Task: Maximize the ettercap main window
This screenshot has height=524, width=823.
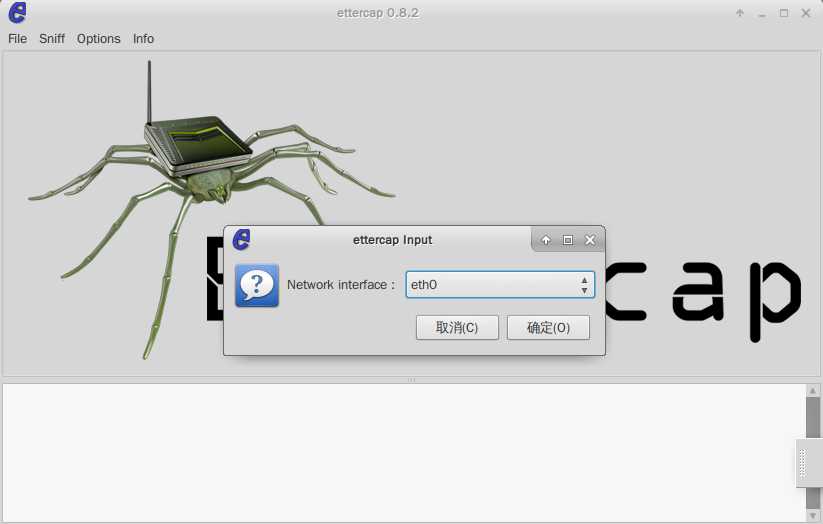Action: [784, 13]
